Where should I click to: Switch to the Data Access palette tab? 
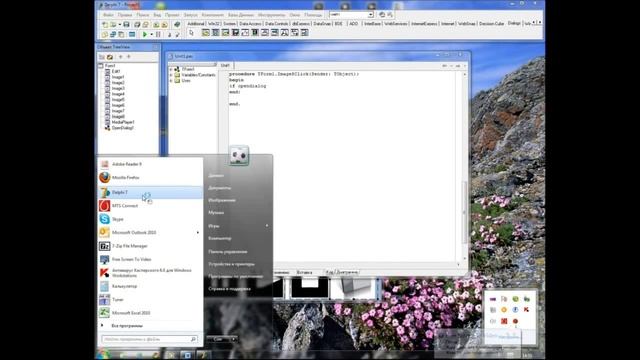point(250,24)
